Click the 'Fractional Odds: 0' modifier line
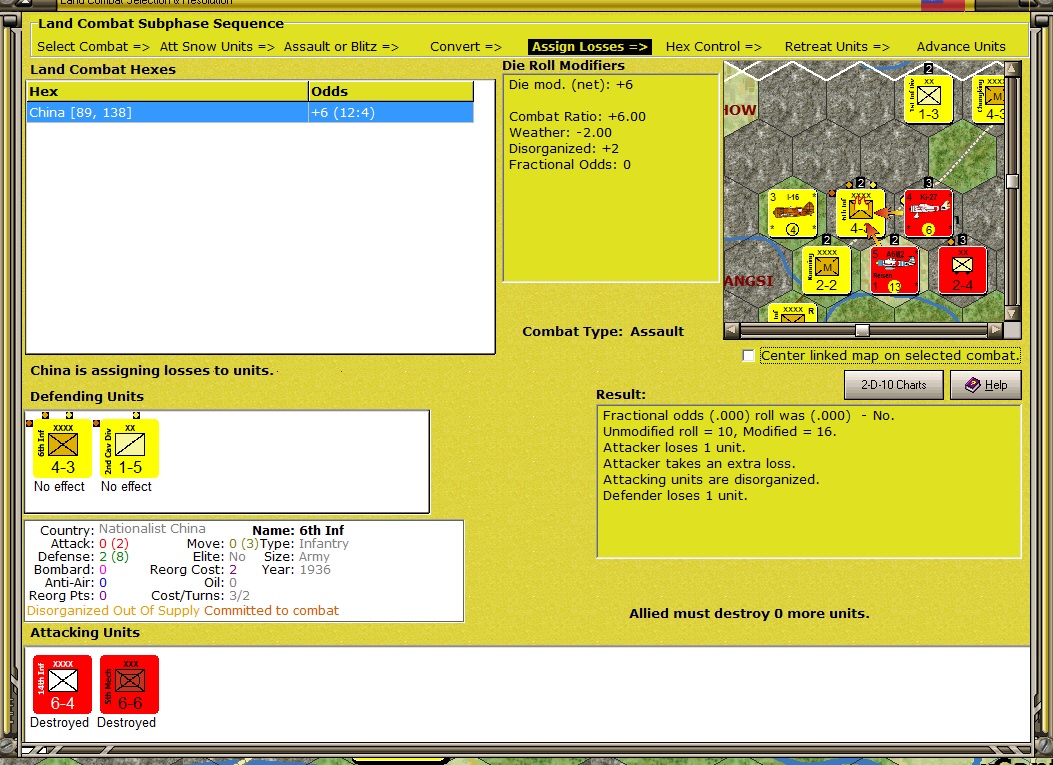Image resolution: width=1053 pixels, height=765 pixels. tap(569, 165)
